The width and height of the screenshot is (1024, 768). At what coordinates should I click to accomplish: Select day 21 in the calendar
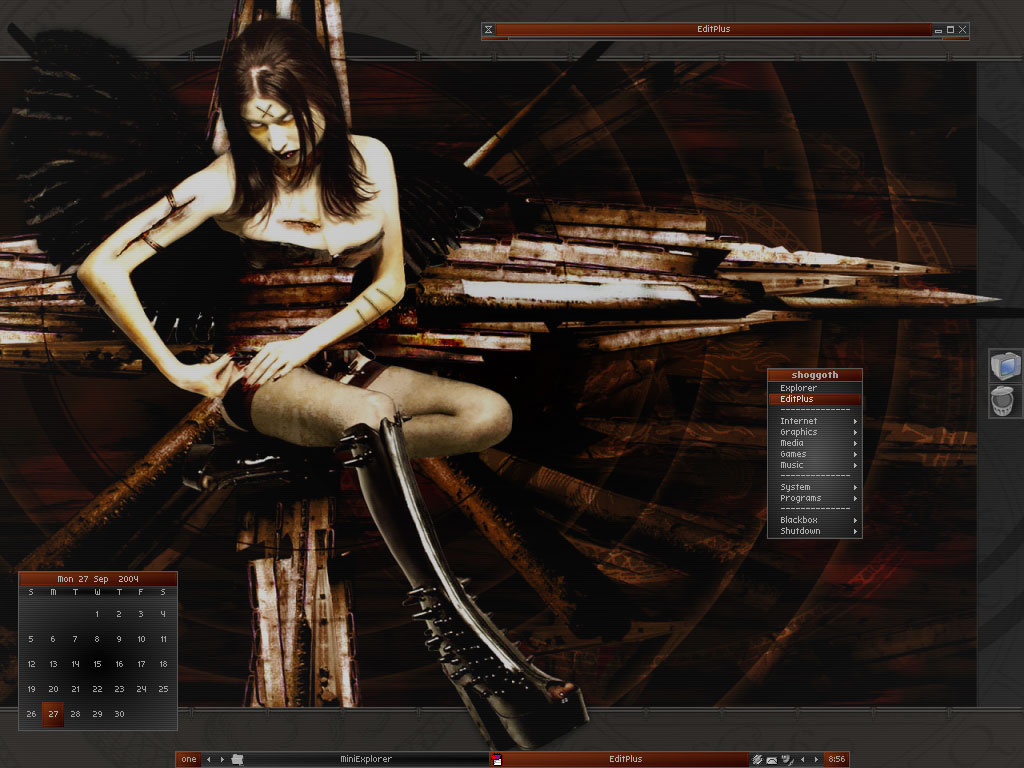[x=75, y=689]
